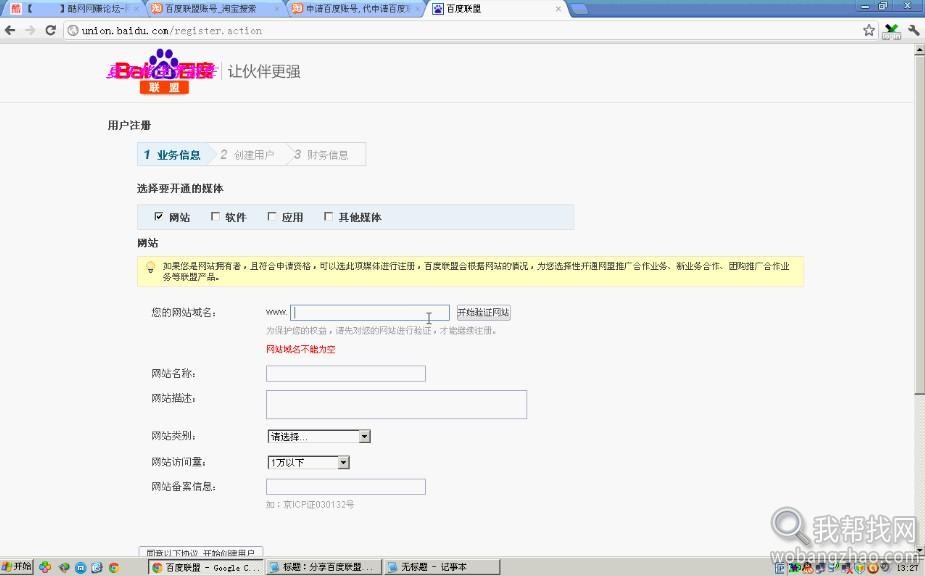
Task: Click the taskbar clock showing 13:27
Action: pos(907,568)
